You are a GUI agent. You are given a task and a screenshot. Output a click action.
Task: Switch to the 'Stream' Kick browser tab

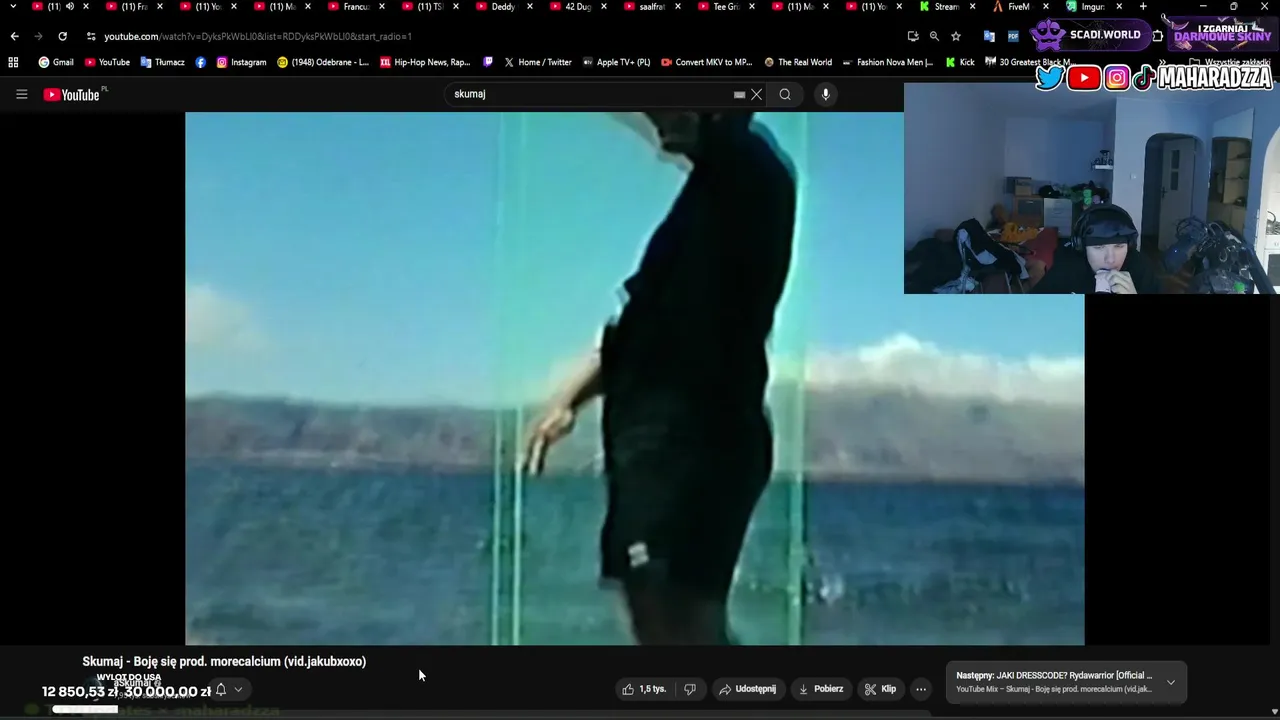(x=940, y=7)
